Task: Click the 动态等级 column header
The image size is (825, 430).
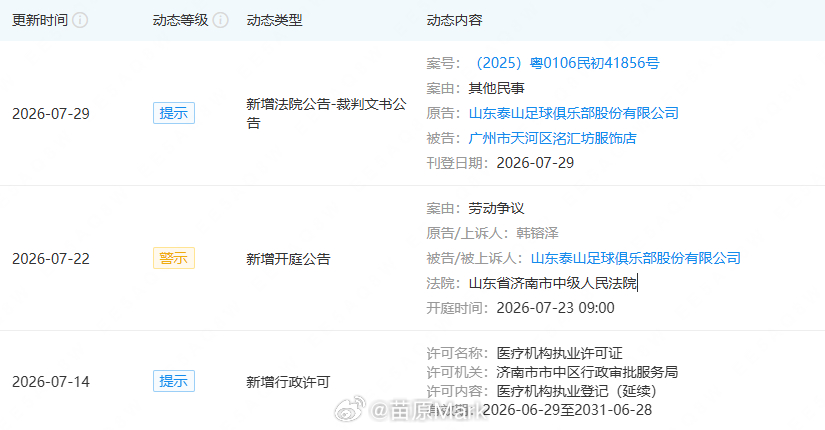Action: coord(180,21)
